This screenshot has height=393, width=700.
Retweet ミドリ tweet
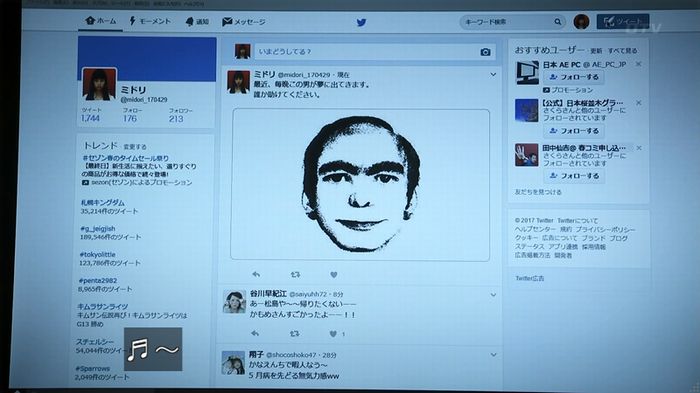click(295, 275)
